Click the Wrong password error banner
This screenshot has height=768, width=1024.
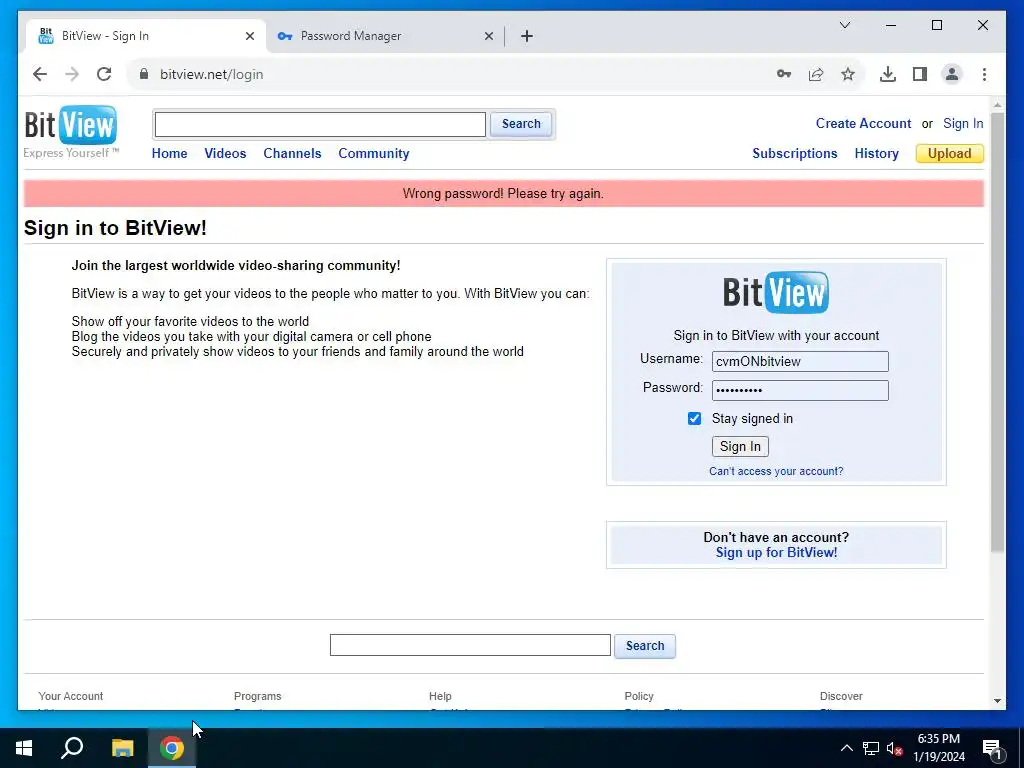click(504, 194)
